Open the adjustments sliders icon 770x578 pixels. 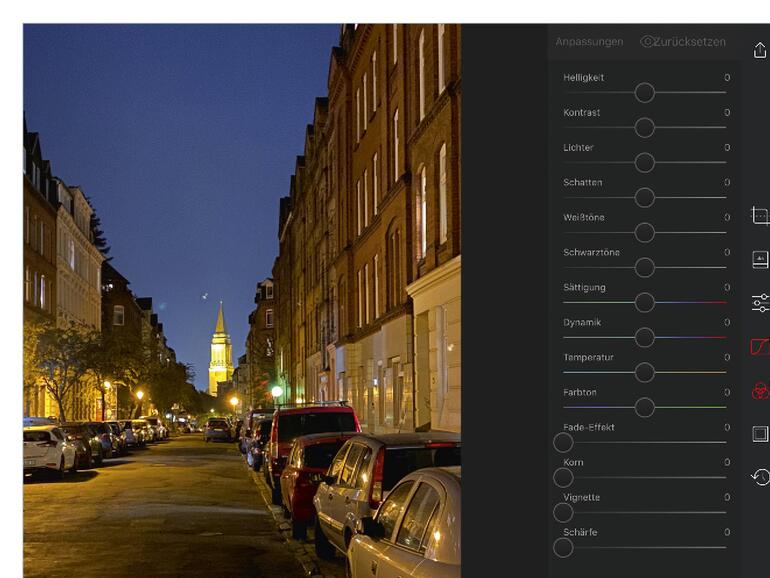760,303
